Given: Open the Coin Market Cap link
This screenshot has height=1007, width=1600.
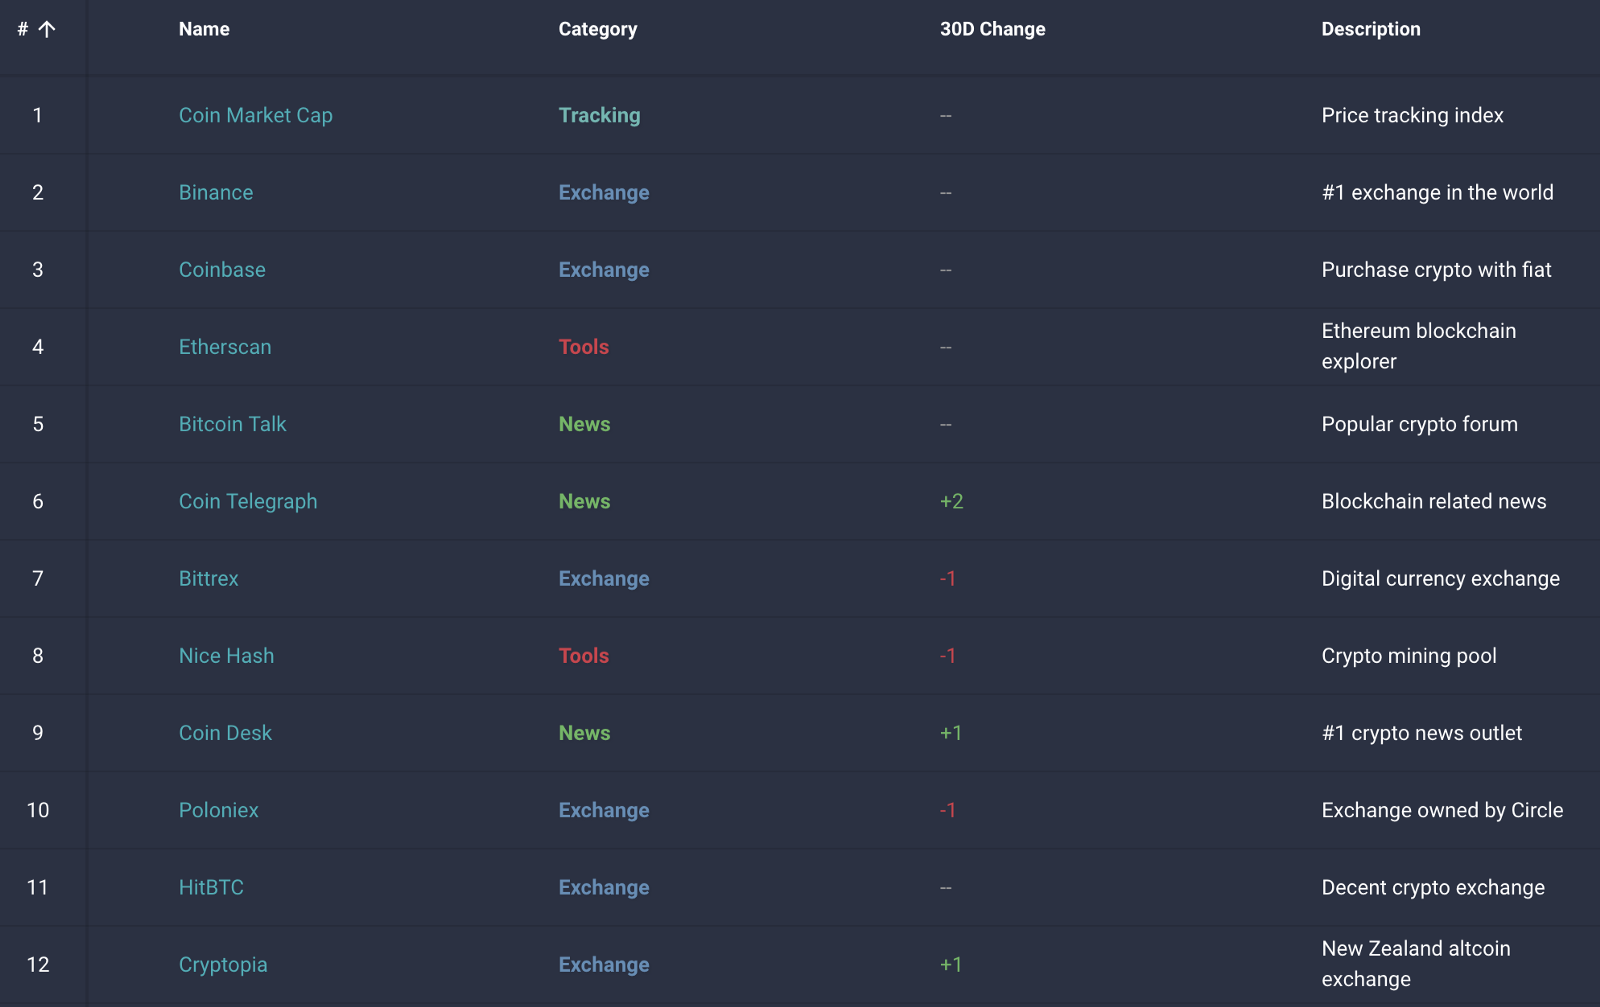Looking at the screenshot, I should pyautogui.click(x=255, y=115).
